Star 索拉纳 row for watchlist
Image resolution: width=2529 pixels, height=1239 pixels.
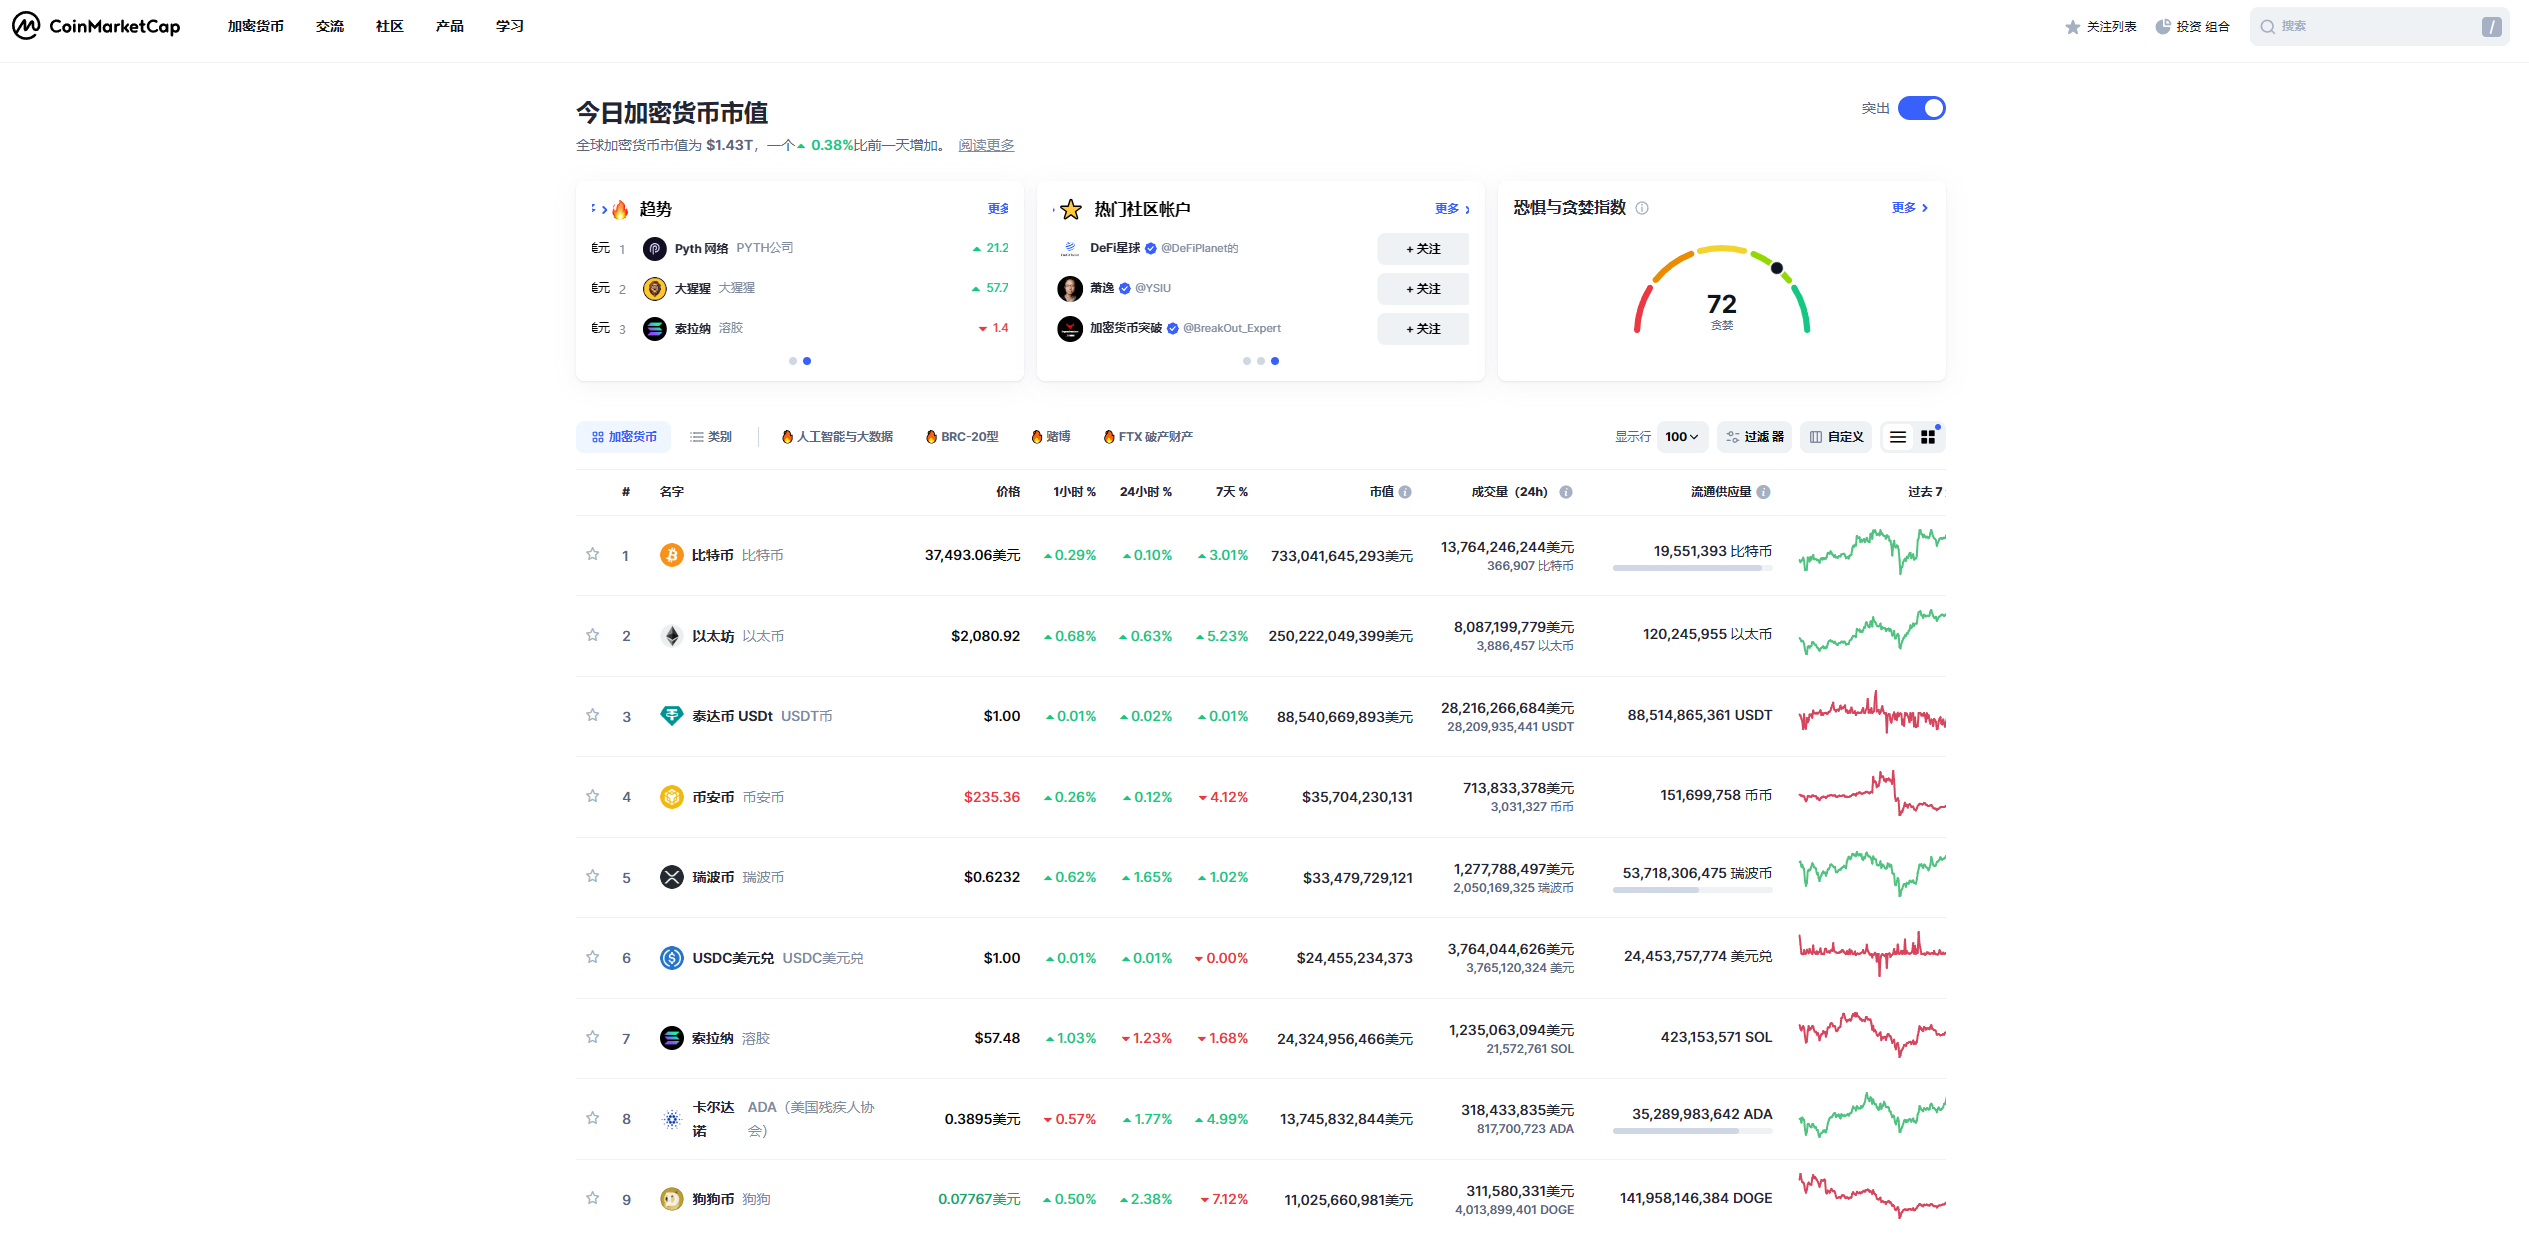click(x=592, y=1037)
